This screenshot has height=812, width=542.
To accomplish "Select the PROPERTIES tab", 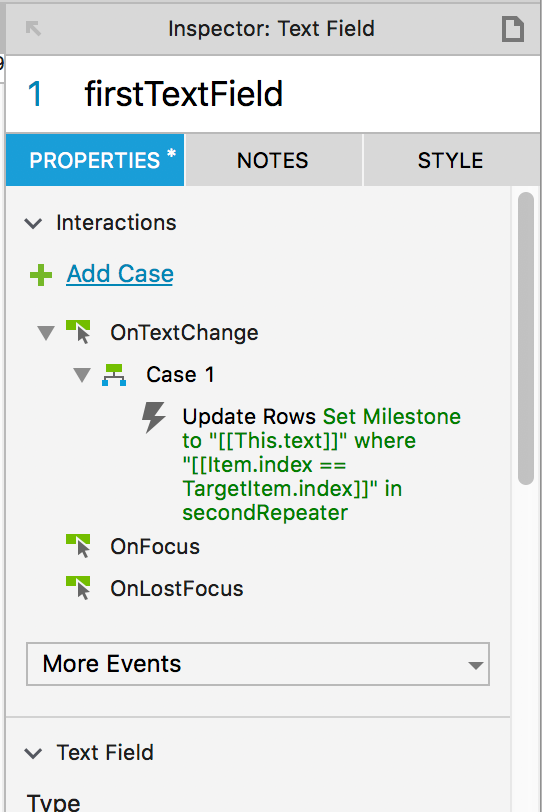I will 95,160.
